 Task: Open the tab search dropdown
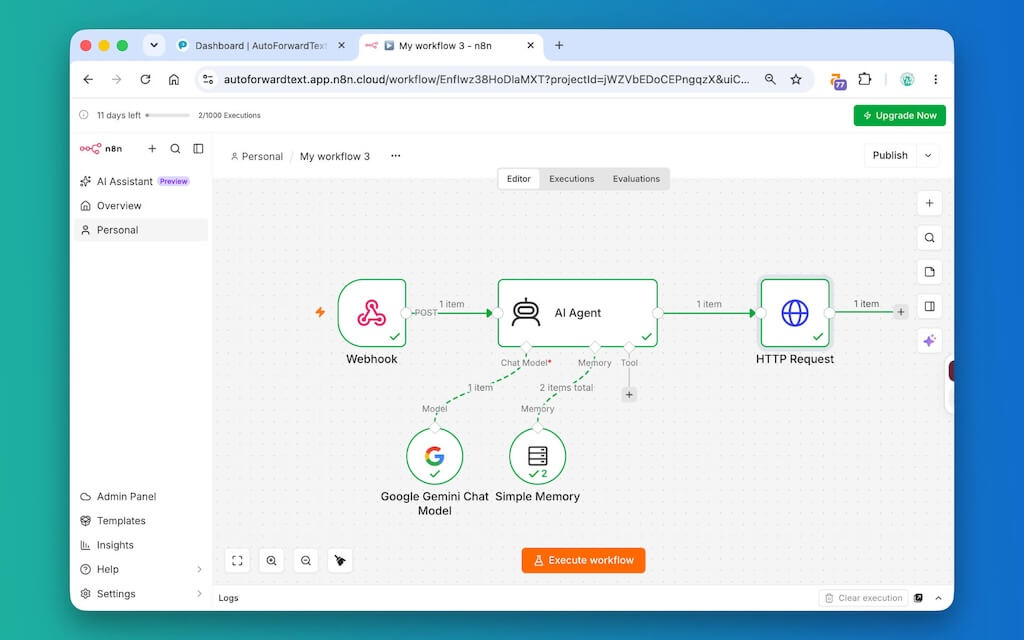click(154, 45)
